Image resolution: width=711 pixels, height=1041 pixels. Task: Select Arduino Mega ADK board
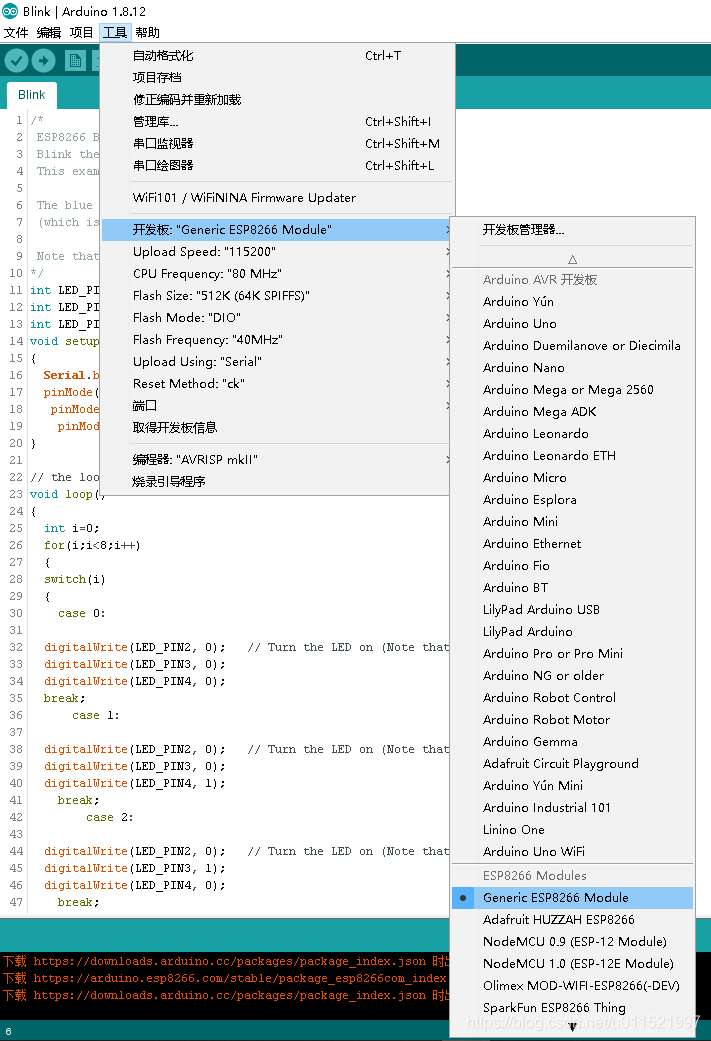pos(572,411)
